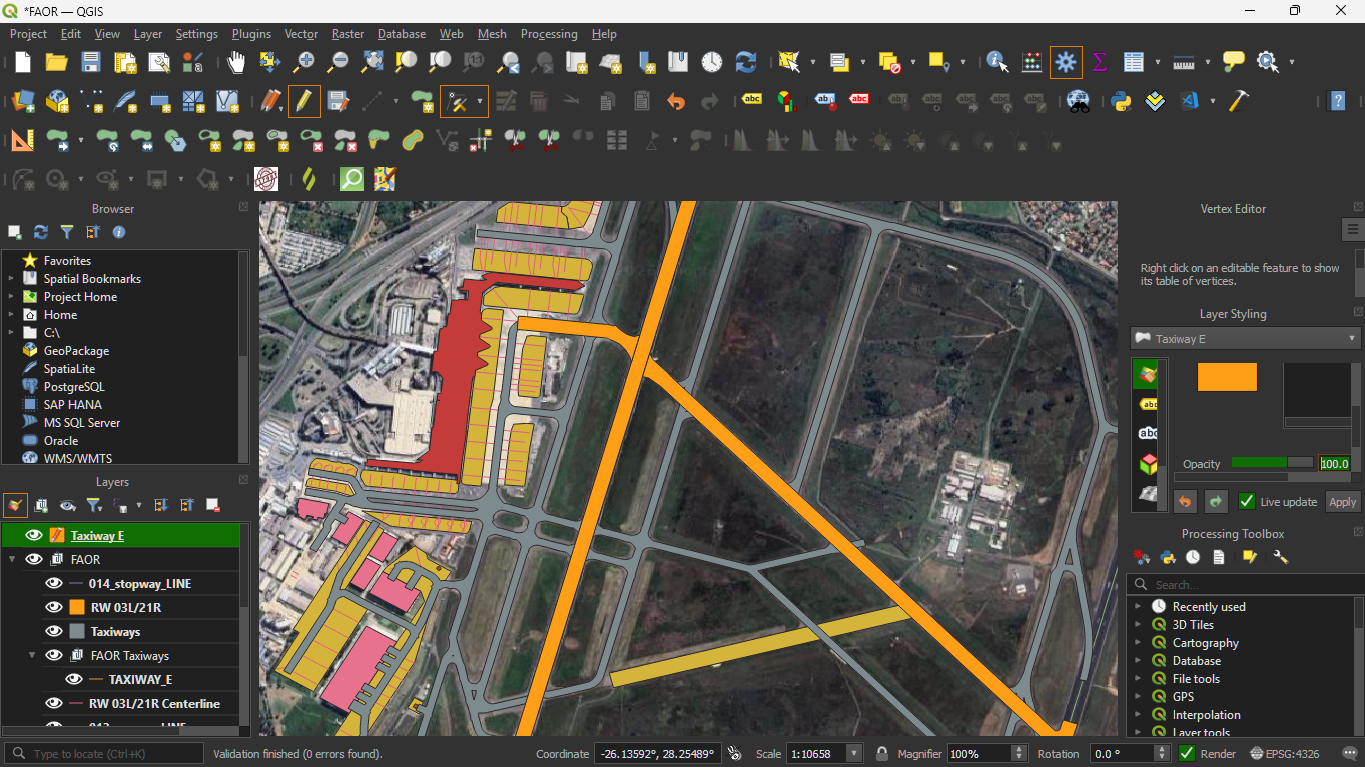The width and height of the screenshot is (1365, 767).
Task: Click the Save Project icon
Action: click(x=91, y=63)
